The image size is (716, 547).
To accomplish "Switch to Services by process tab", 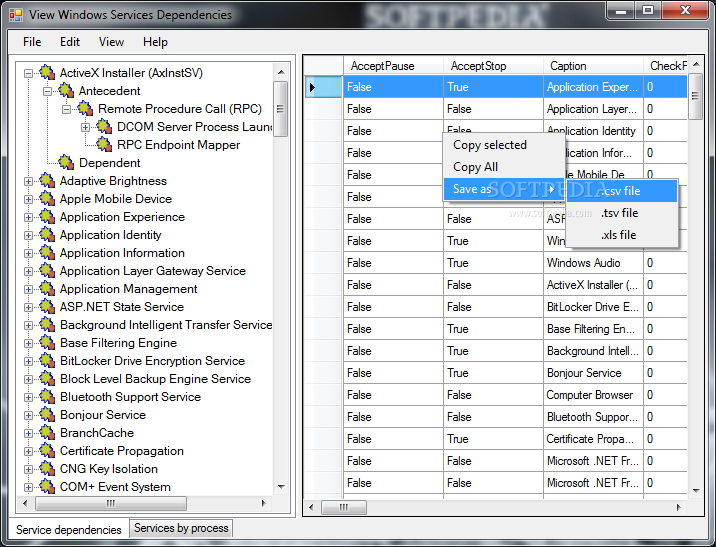I will (181, 528).
